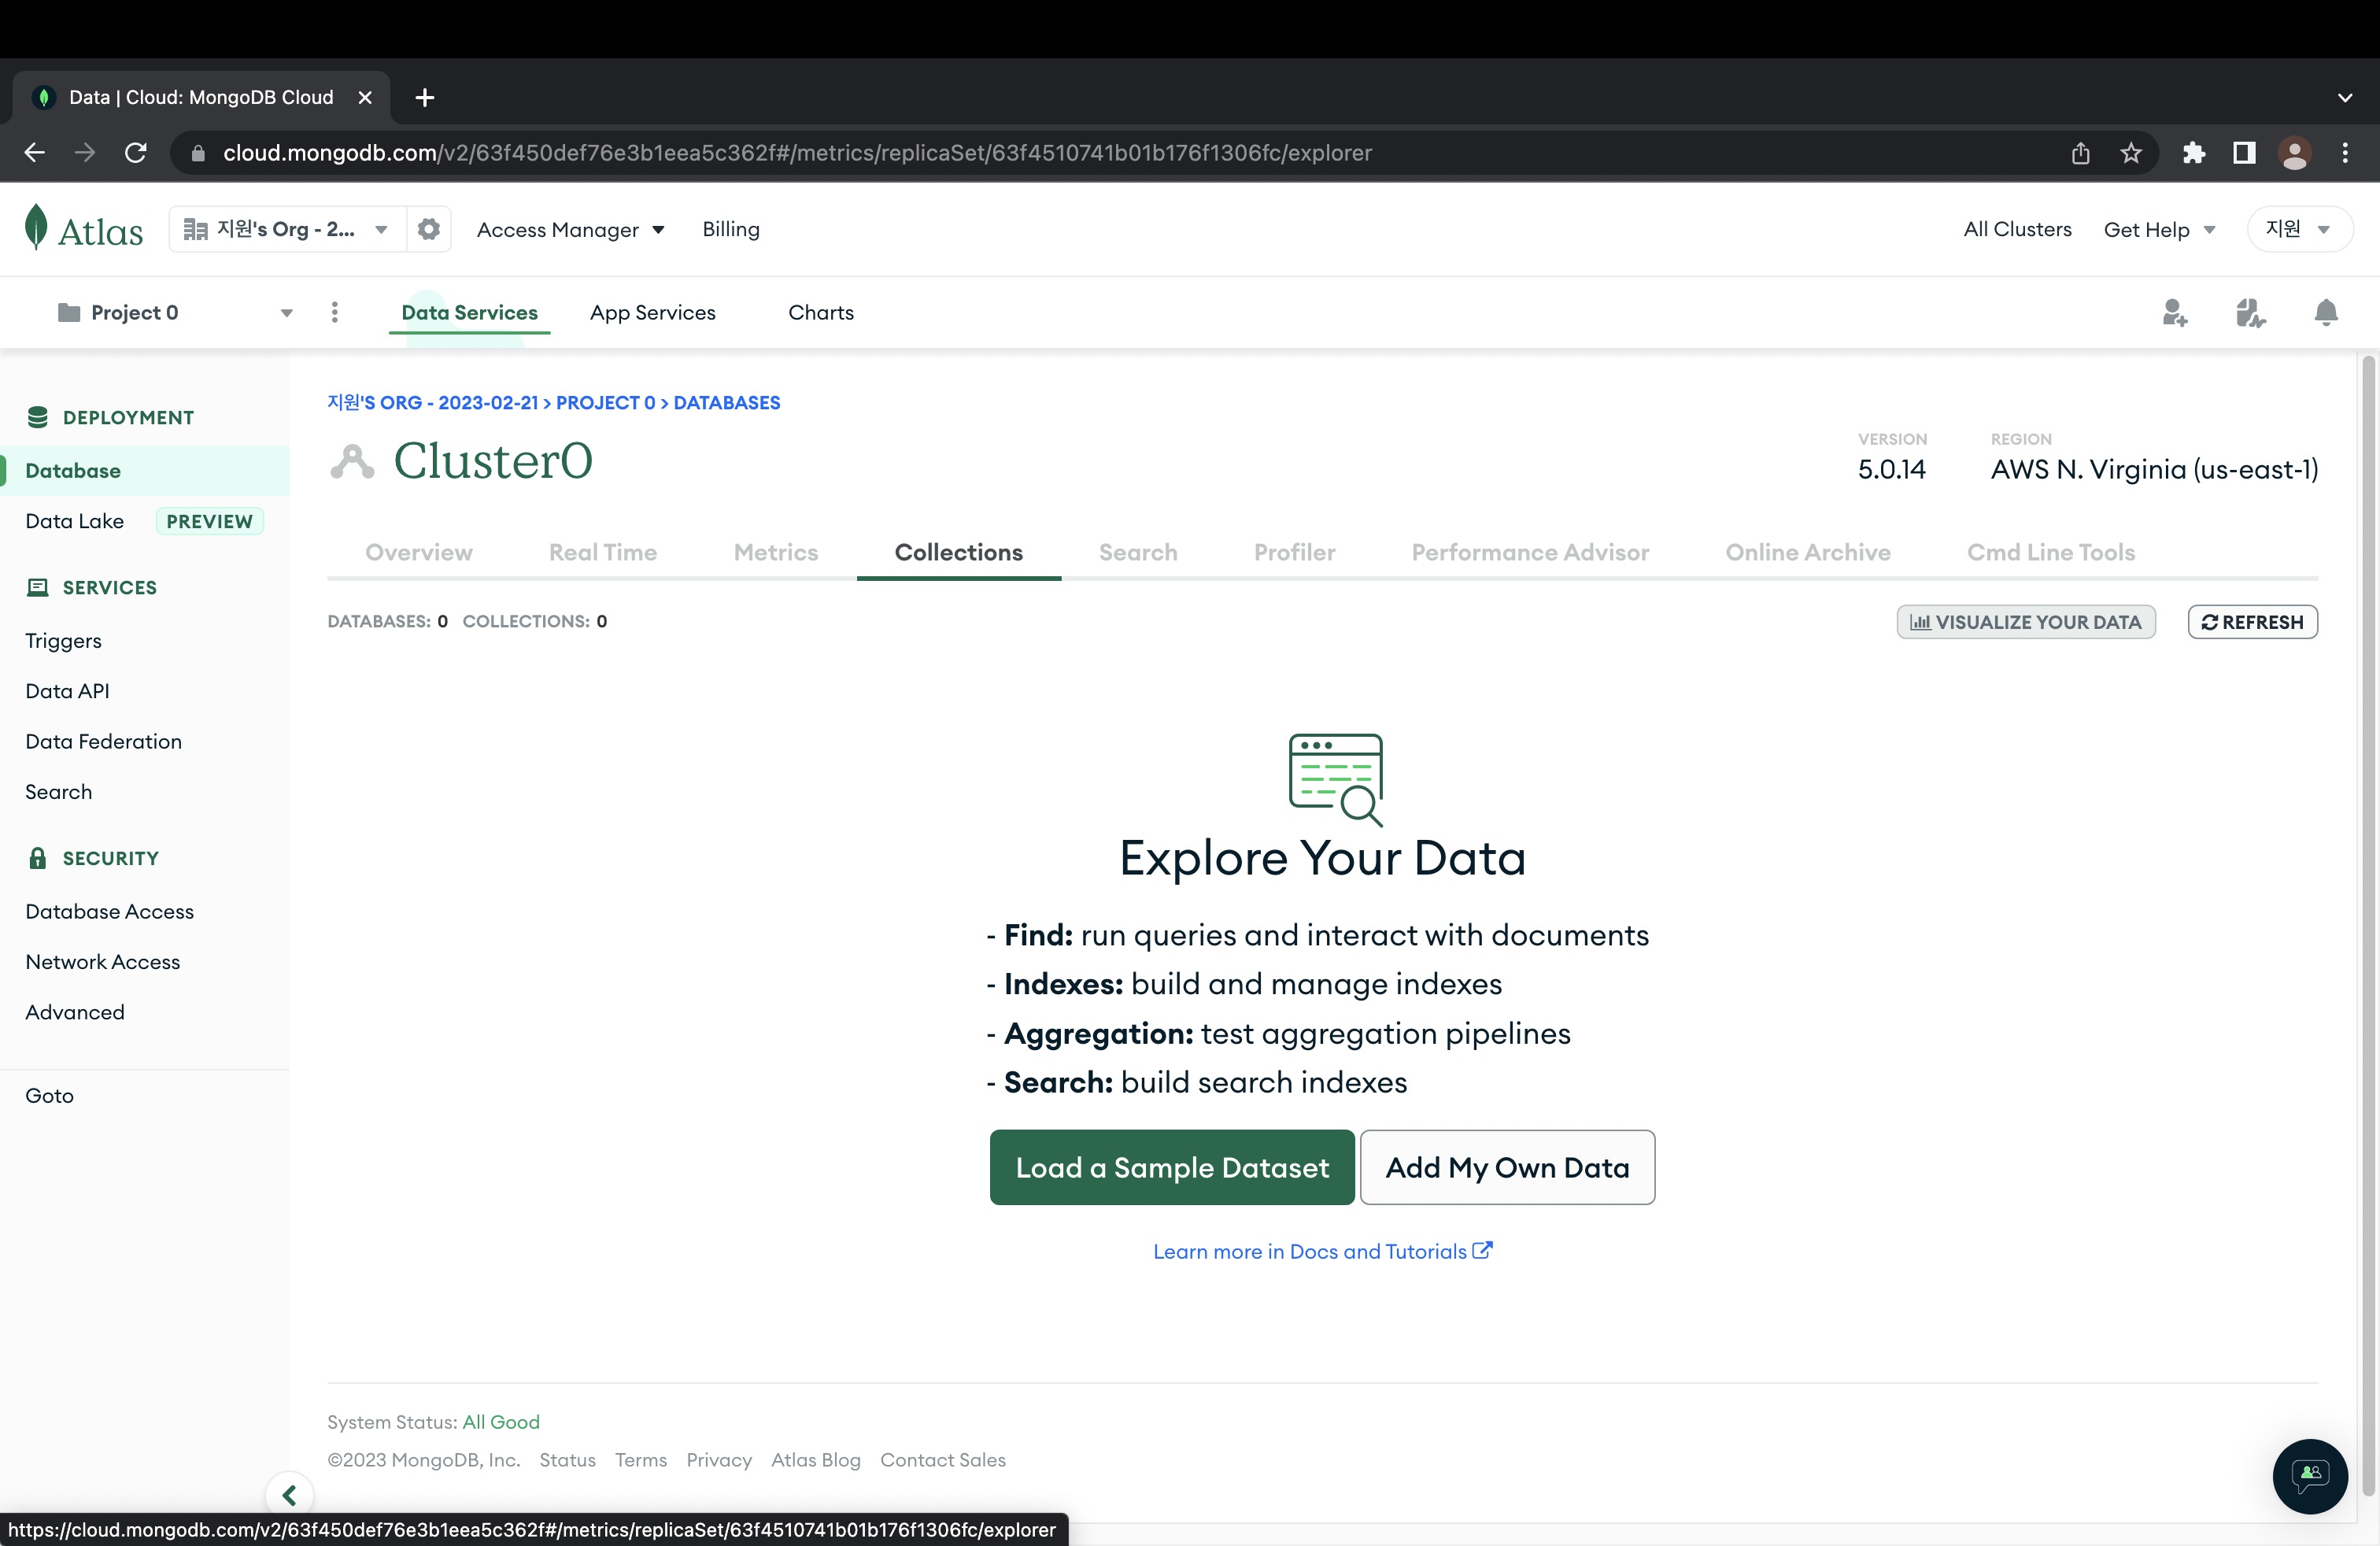2380x1546 pixels.
Task: Open the Cmd Line Tools tab
Action: 2051,553
